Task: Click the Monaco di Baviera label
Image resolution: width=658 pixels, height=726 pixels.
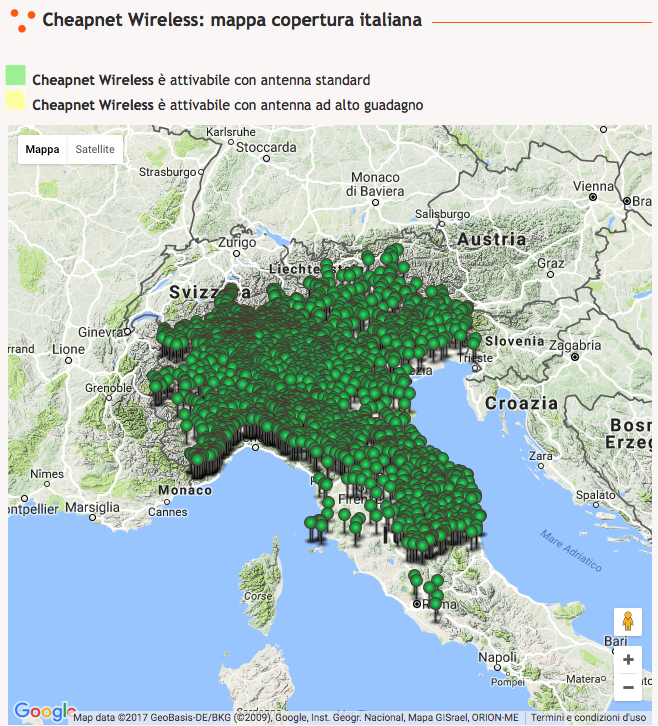Action: (x=375, y=184)
